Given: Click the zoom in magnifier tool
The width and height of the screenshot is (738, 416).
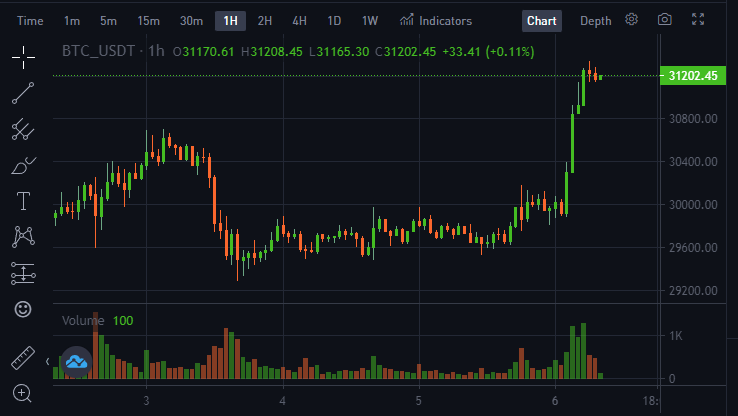Looking at the screenshot, I should (22, 393).
